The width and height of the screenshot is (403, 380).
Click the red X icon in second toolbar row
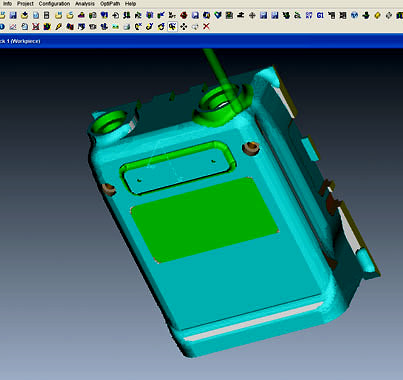[206, 26]
